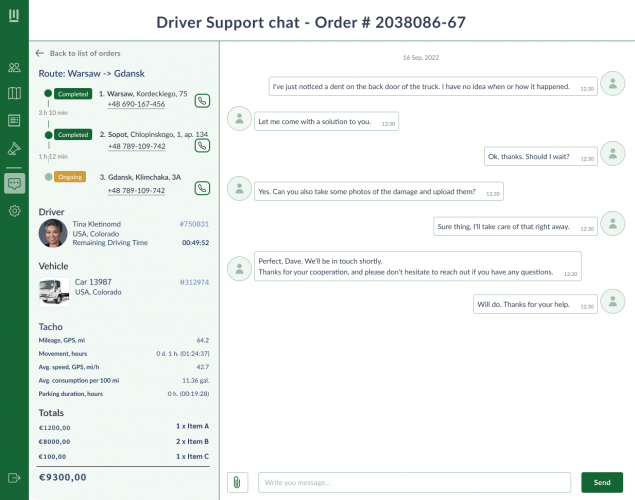Click the 16 Sep, 2022 date label
This screenshot has width=635, height=500.
pyautogui.click(x=421, y=57)
